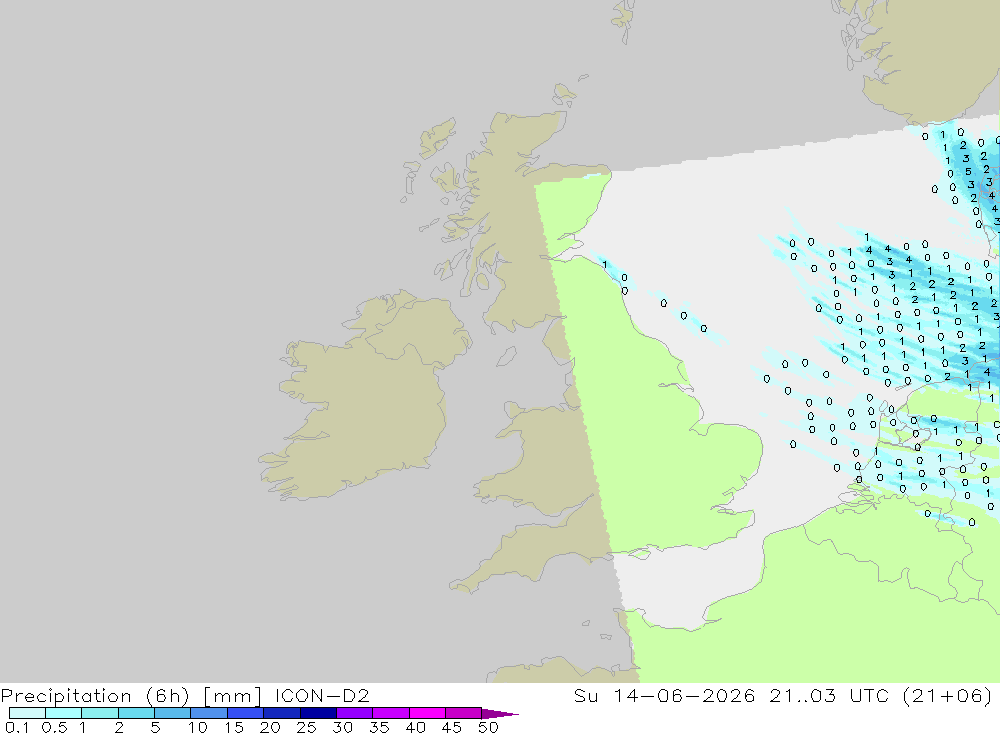Select the dark navy swatch between 25 and 30
Screen dimensions: 1000x733
click(318, 713)
